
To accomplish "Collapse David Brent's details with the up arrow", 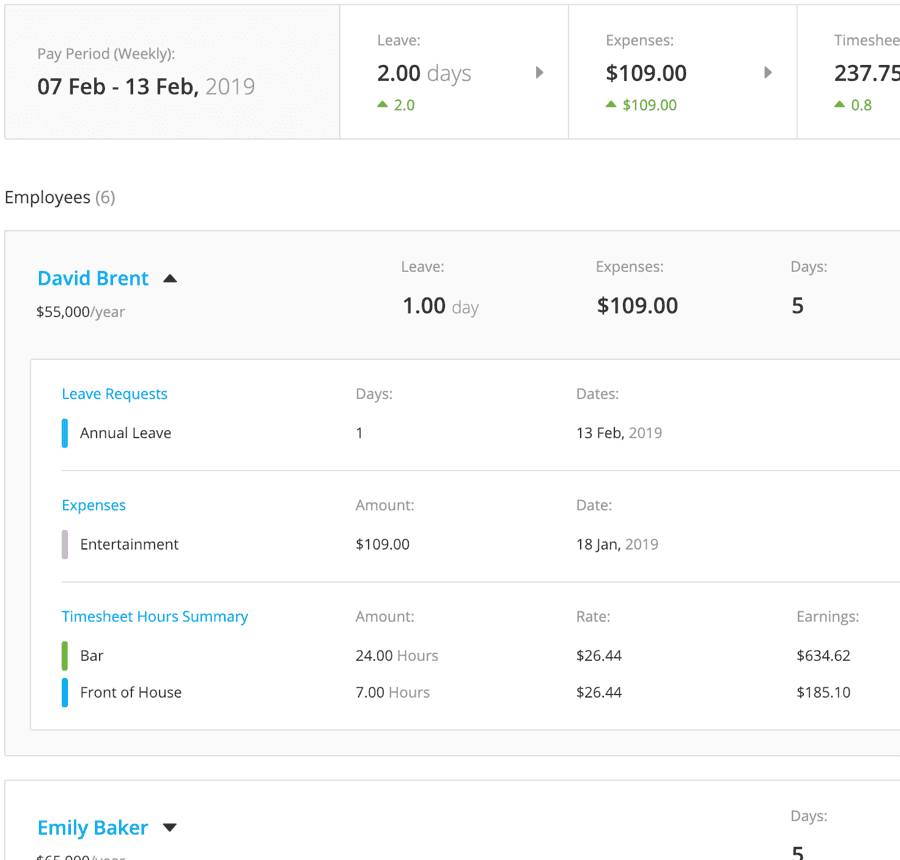I will click(x=170, y=279).
